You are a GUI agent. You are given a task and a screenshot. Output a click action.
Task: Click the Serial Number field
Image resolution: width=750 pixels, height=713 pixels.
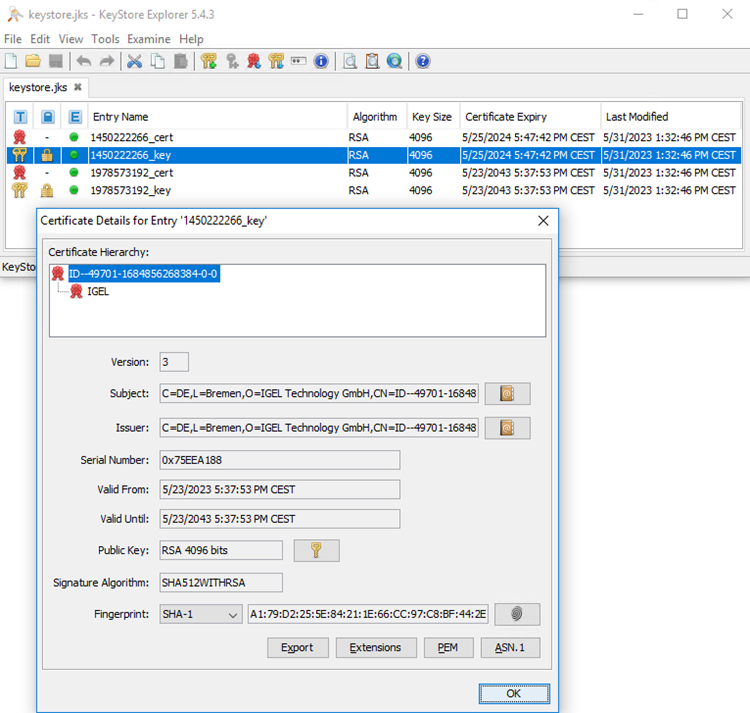point(279,460)
